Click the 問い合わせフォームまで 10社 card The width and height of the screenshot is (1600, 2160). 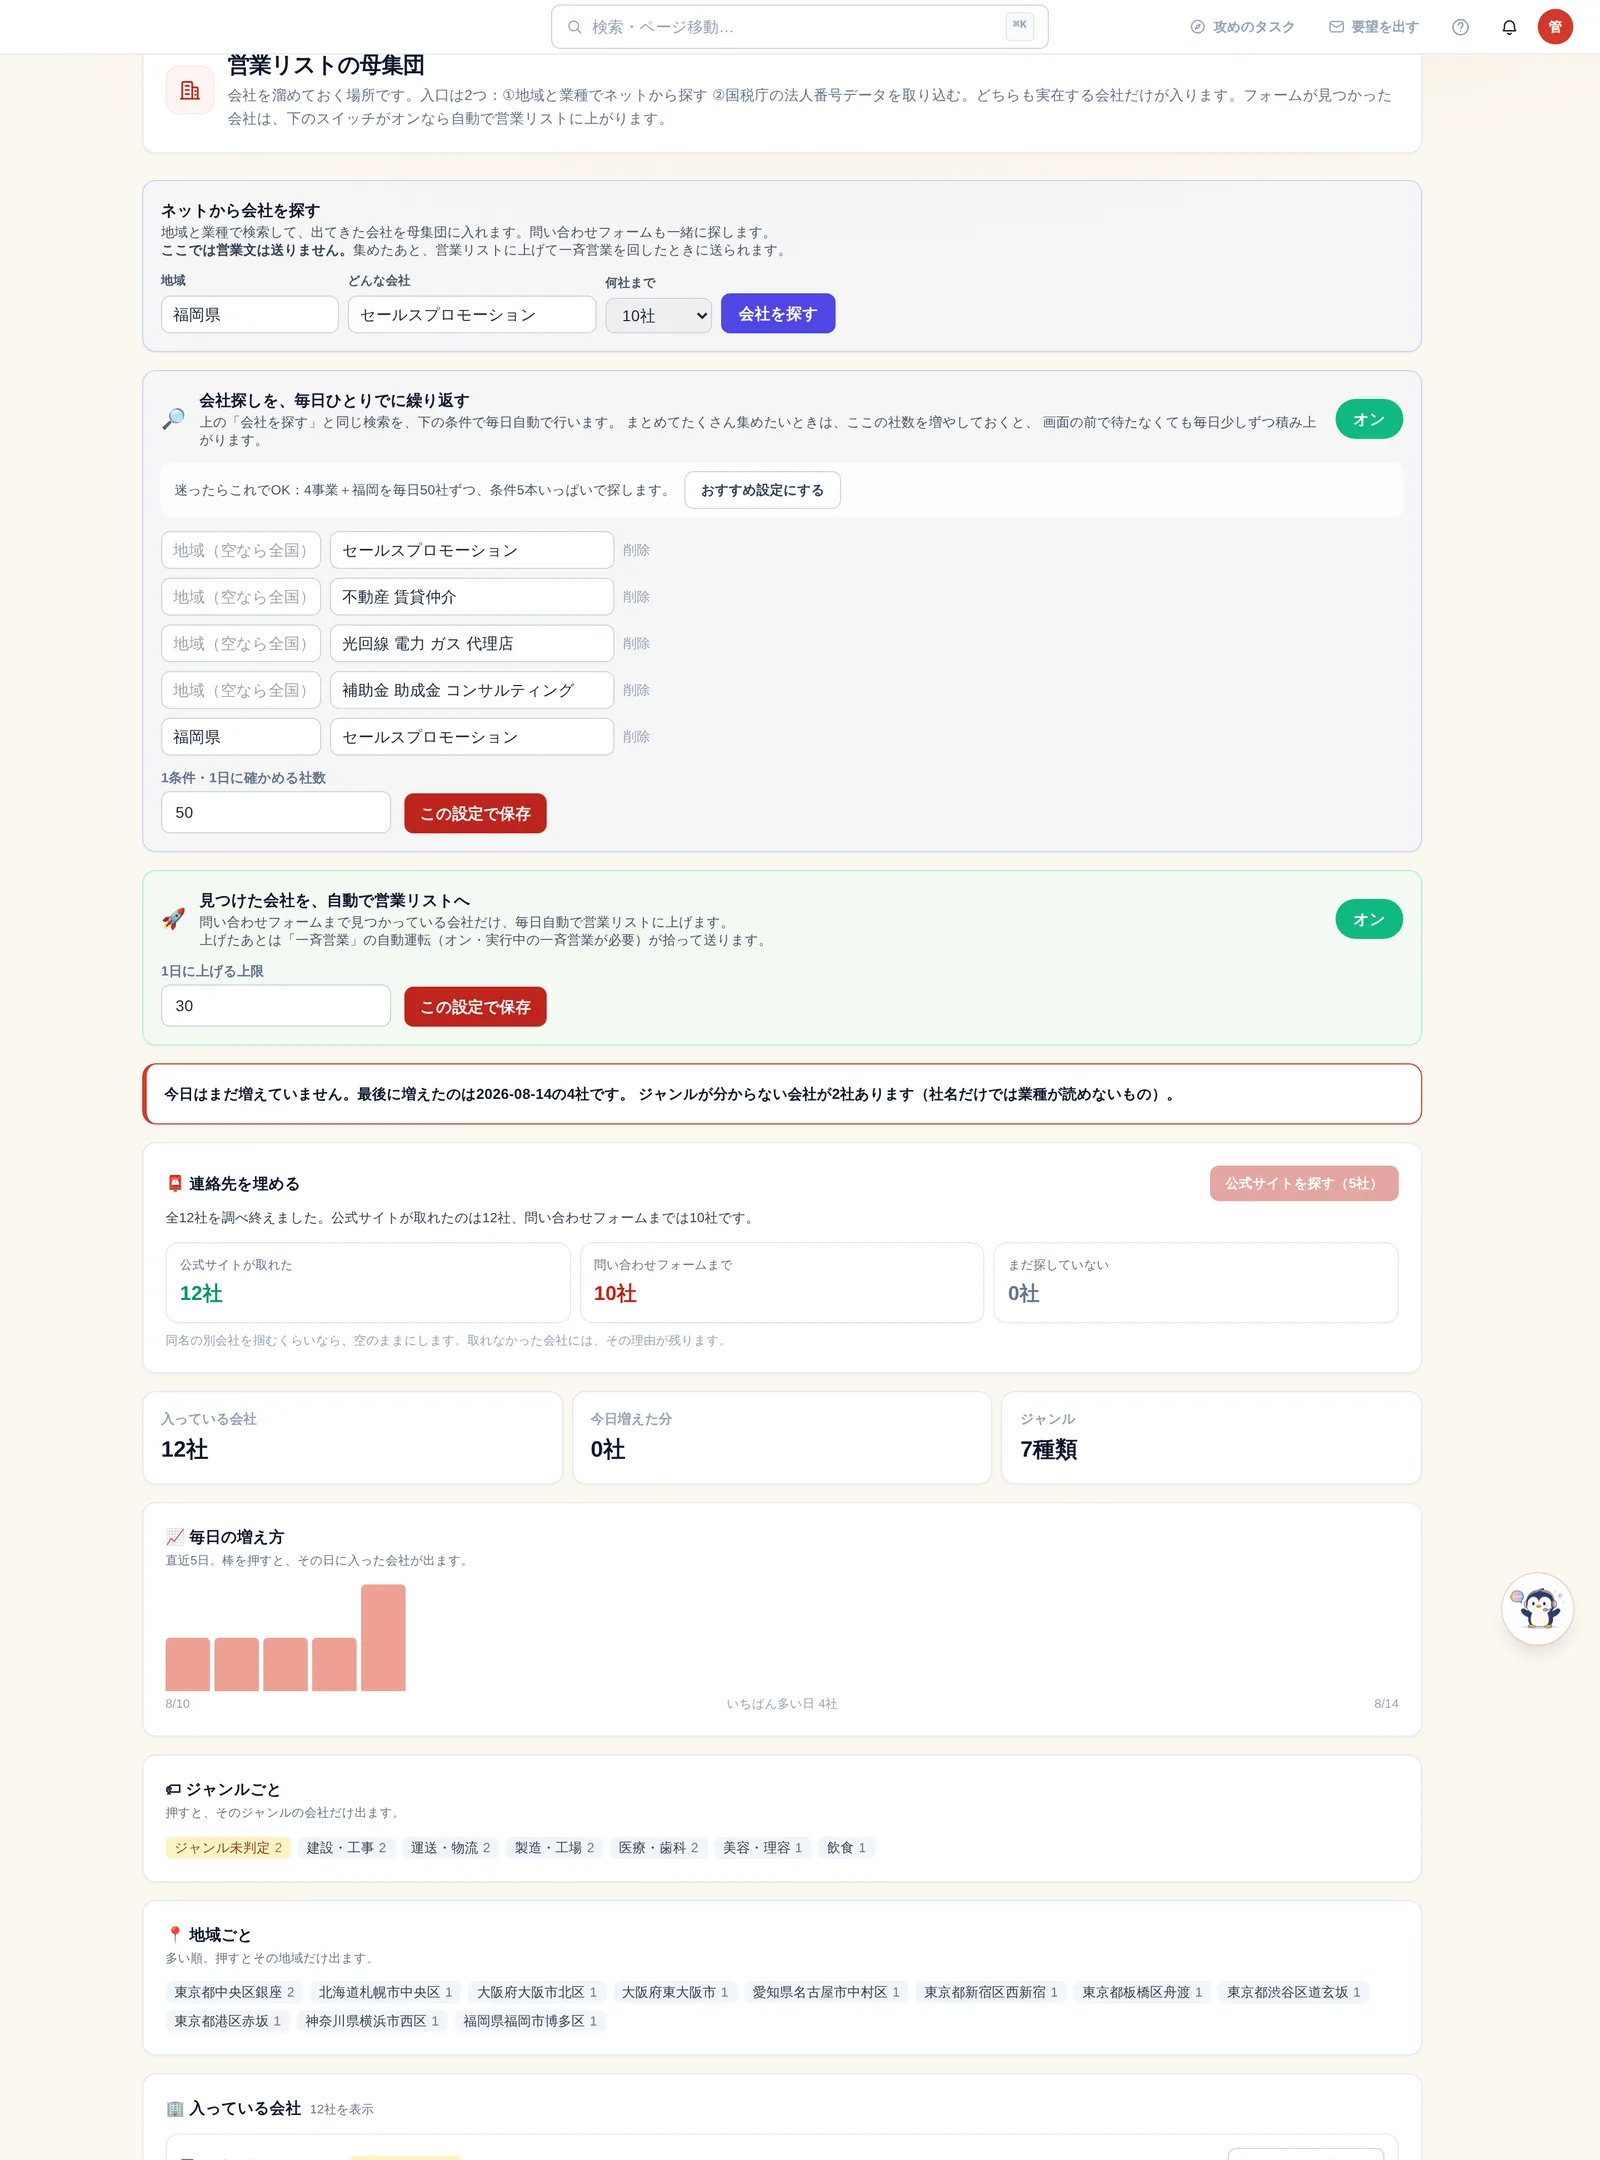782,1282
